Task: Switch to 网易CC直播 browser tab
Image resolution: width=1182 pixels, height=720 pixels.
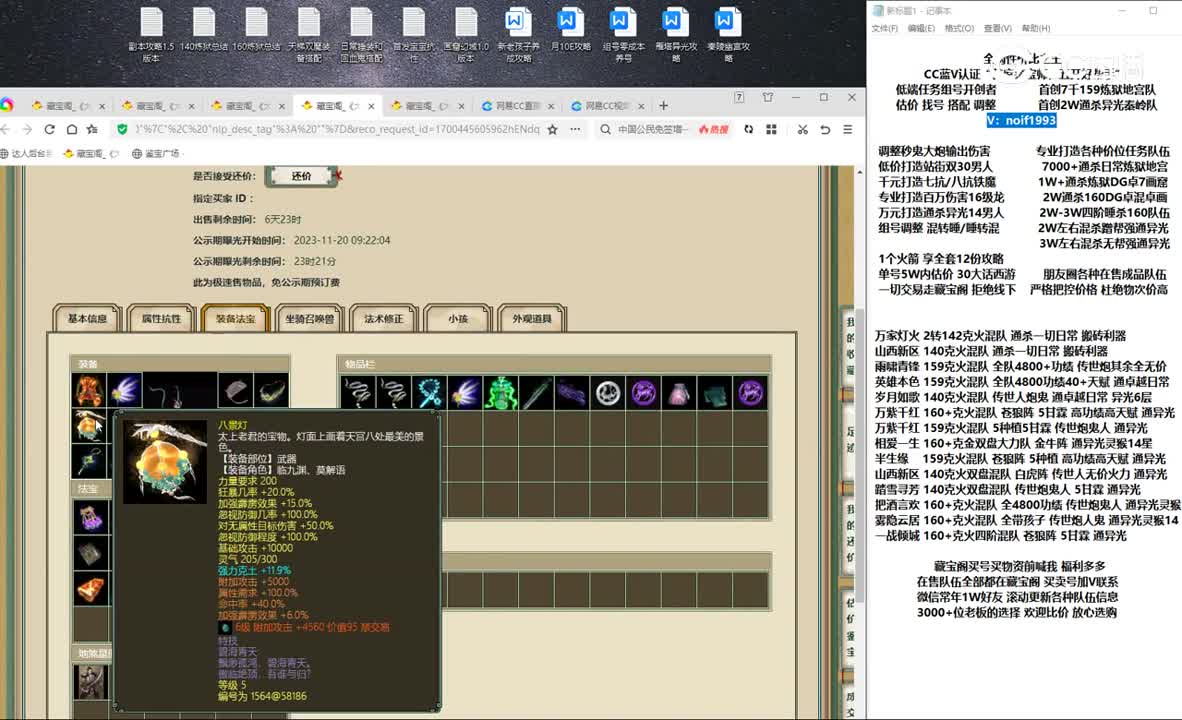Action: coord(518,106)
